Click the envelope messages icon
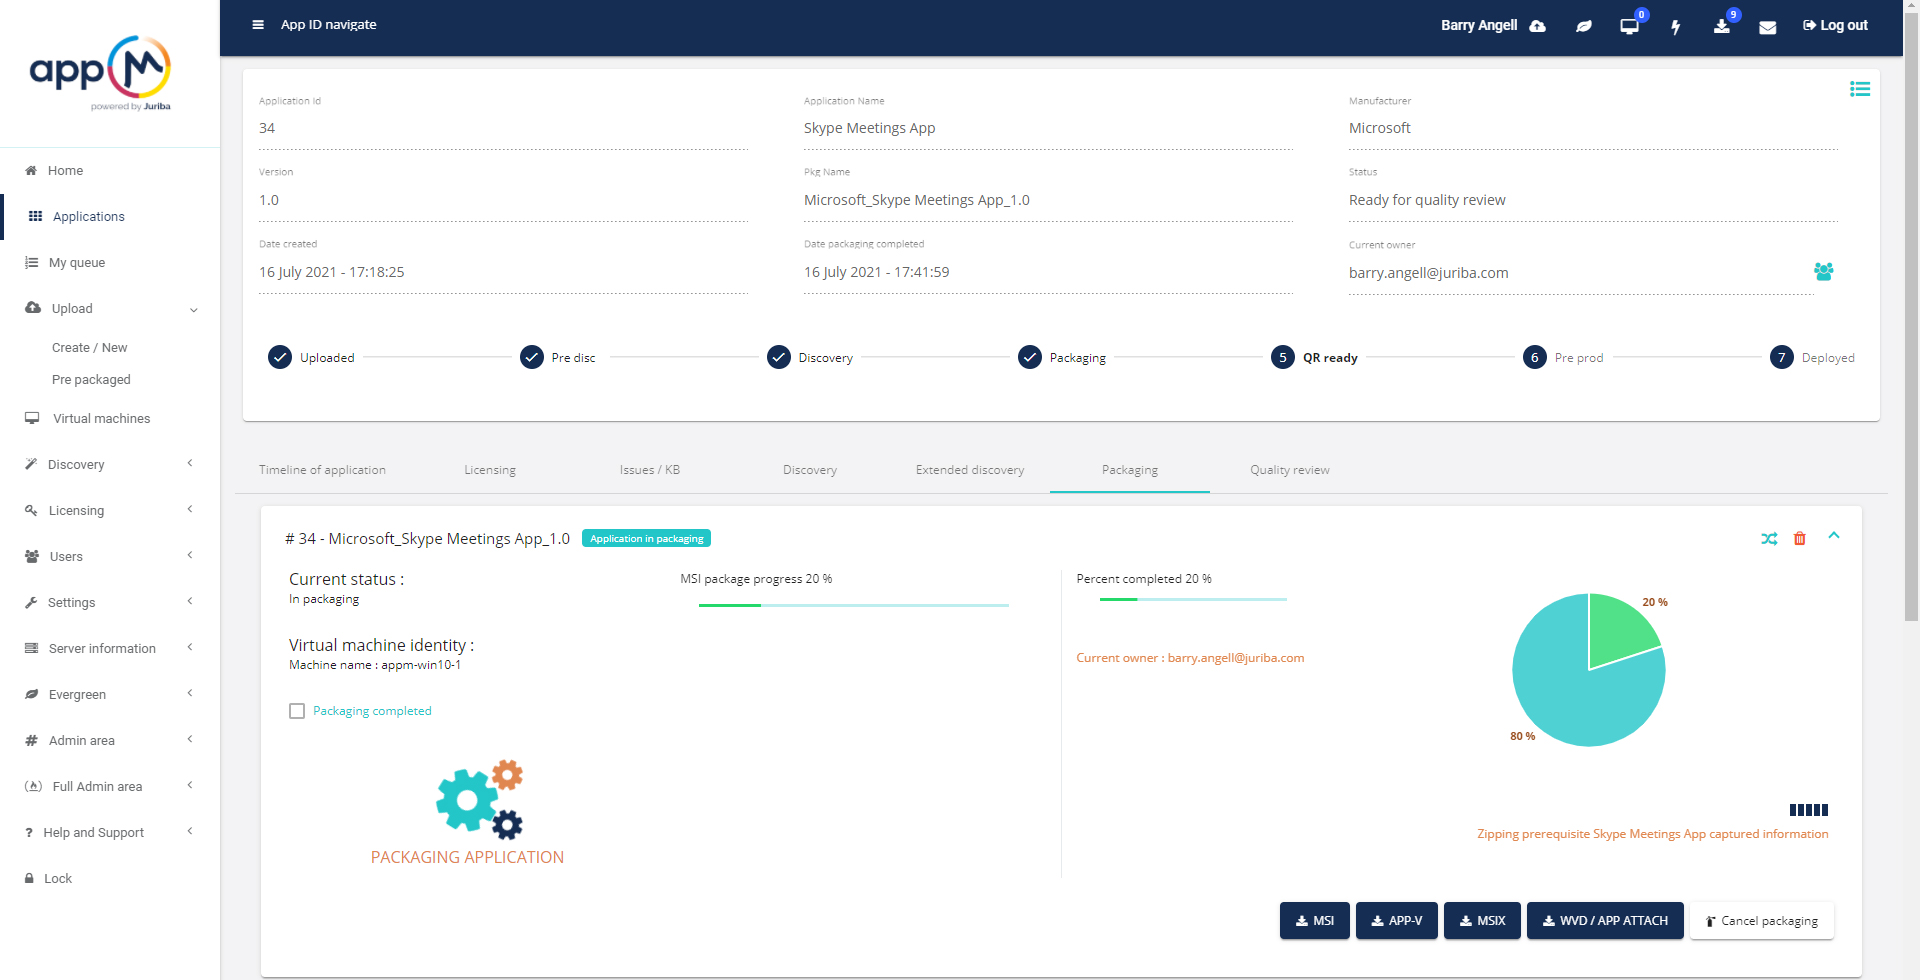The image size is (1920, 980). coord(1767,27)
